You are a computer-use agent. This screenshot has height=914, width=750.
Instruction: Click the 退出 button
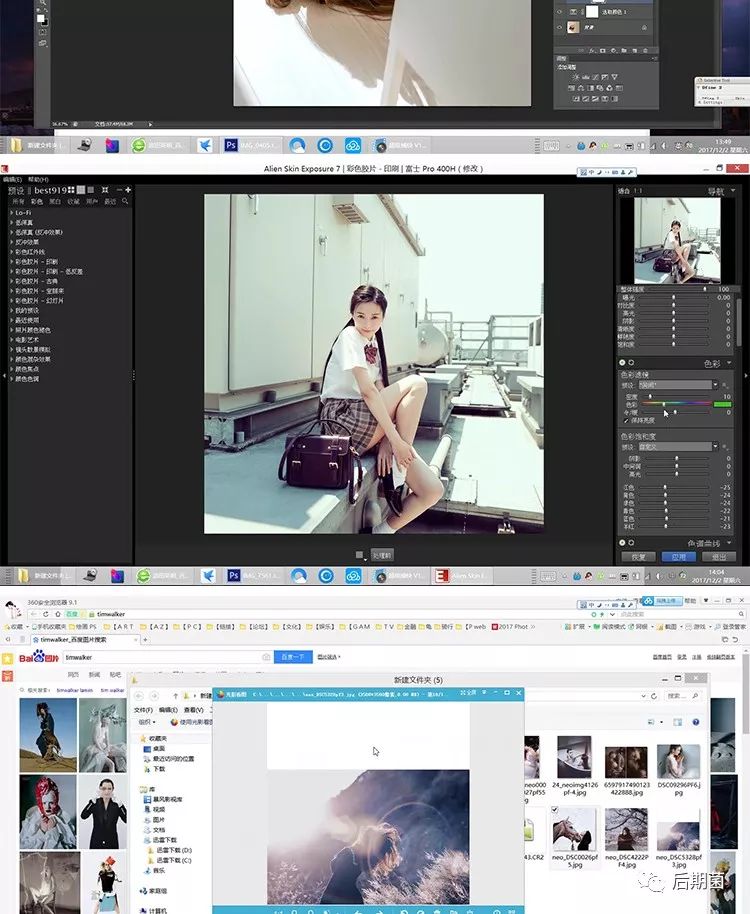[720, 557]
